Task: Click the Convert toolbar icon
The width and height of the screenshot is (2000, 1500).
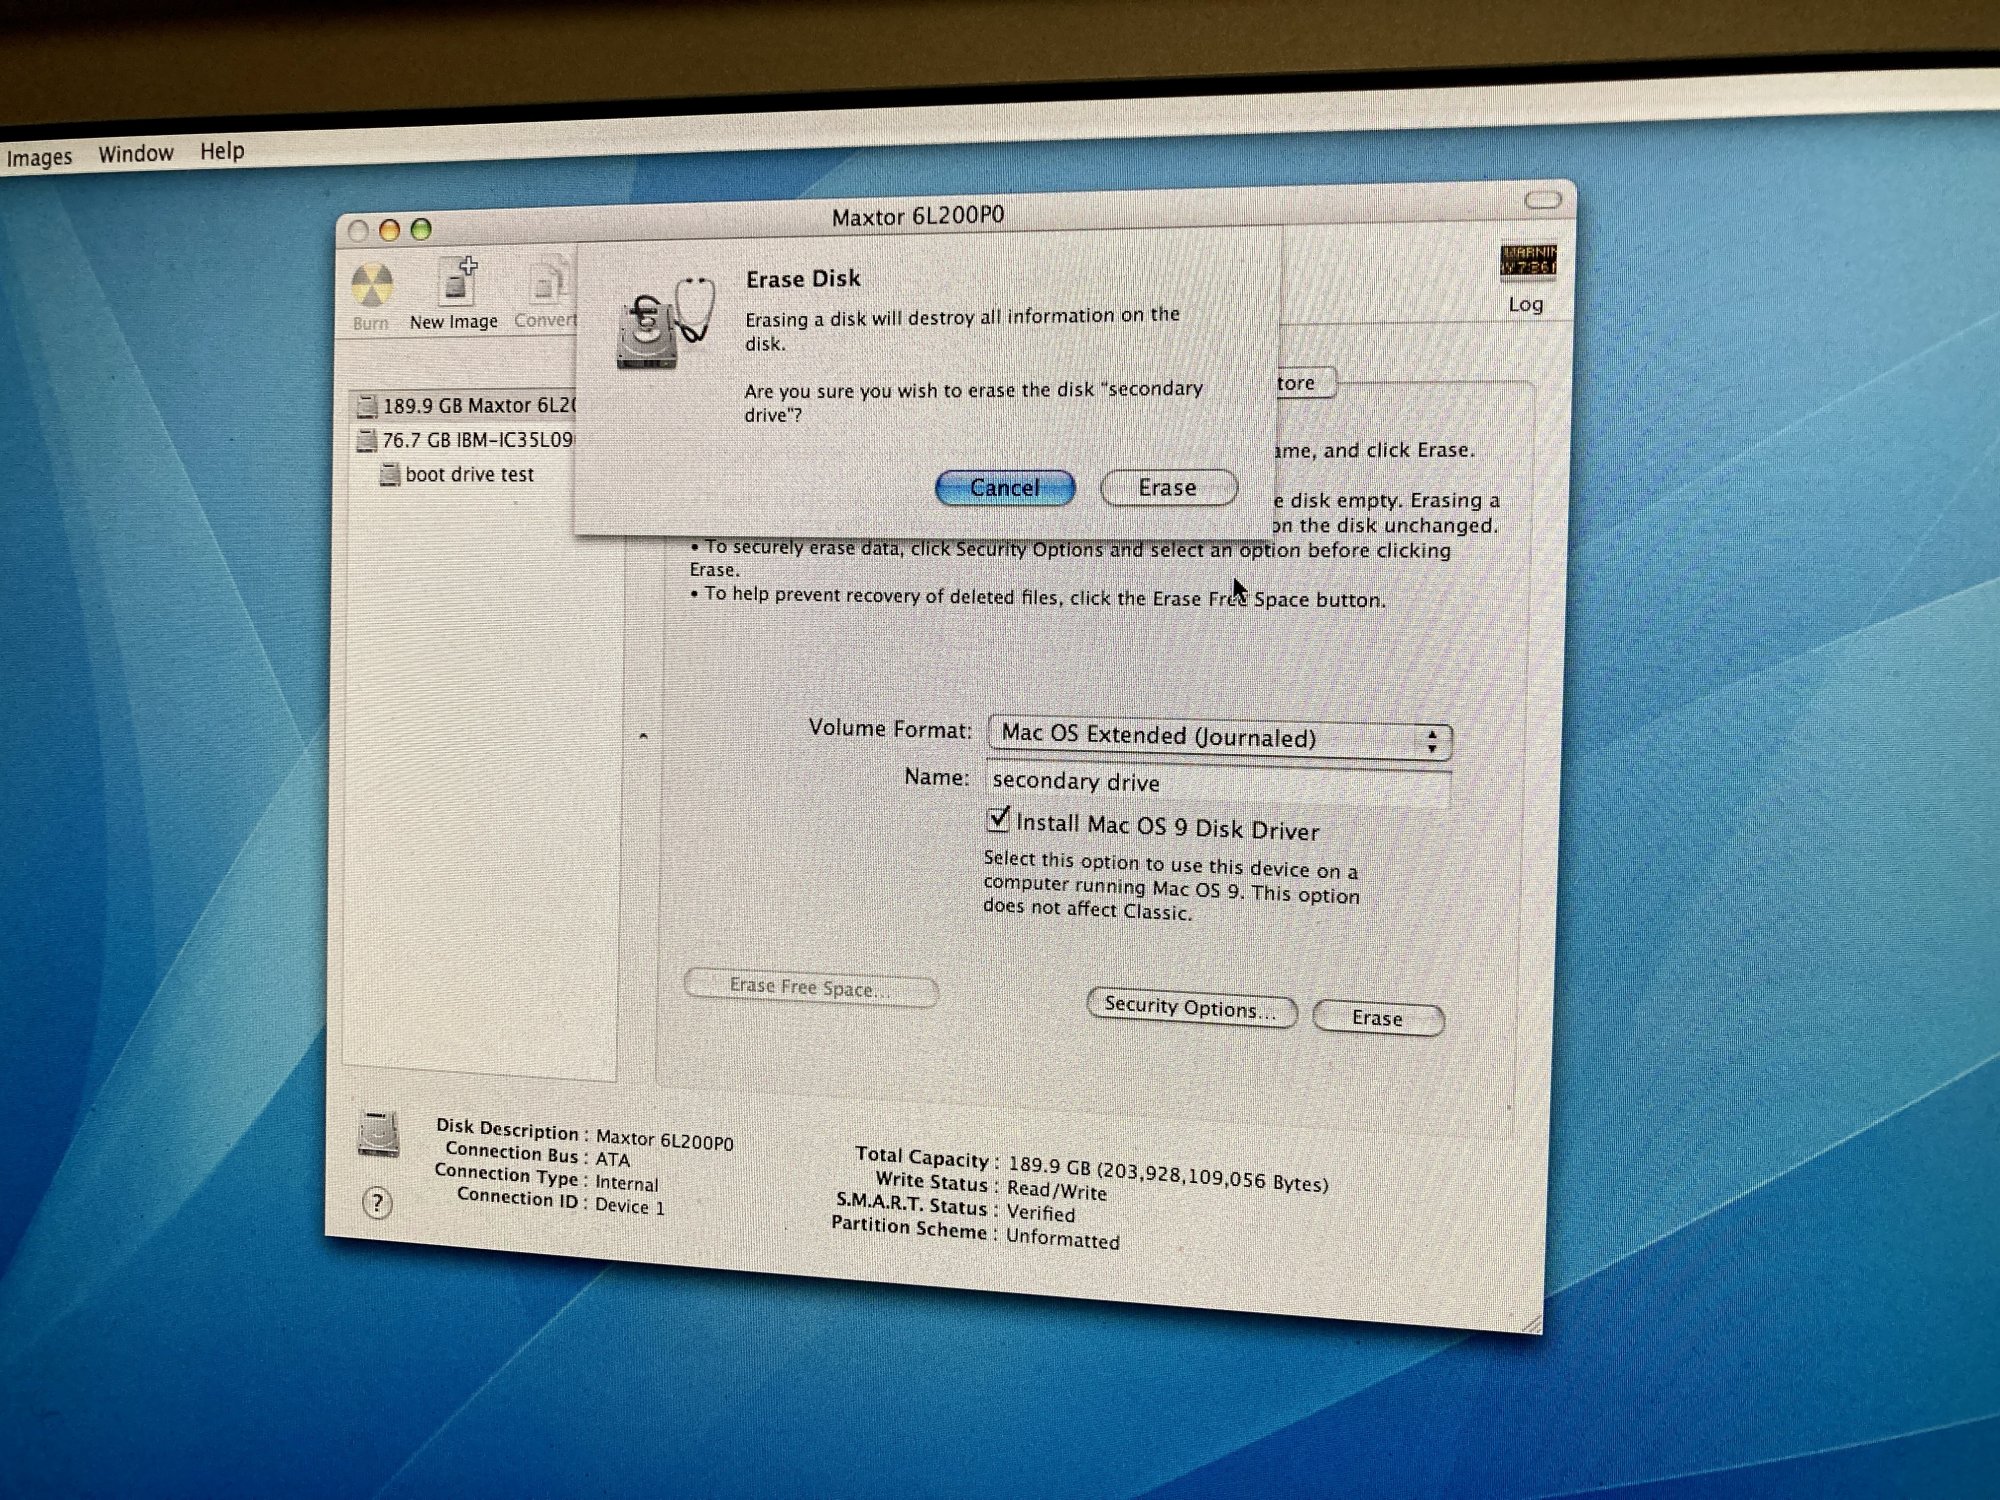Action: pyautogui.click(x=547, y=280)
